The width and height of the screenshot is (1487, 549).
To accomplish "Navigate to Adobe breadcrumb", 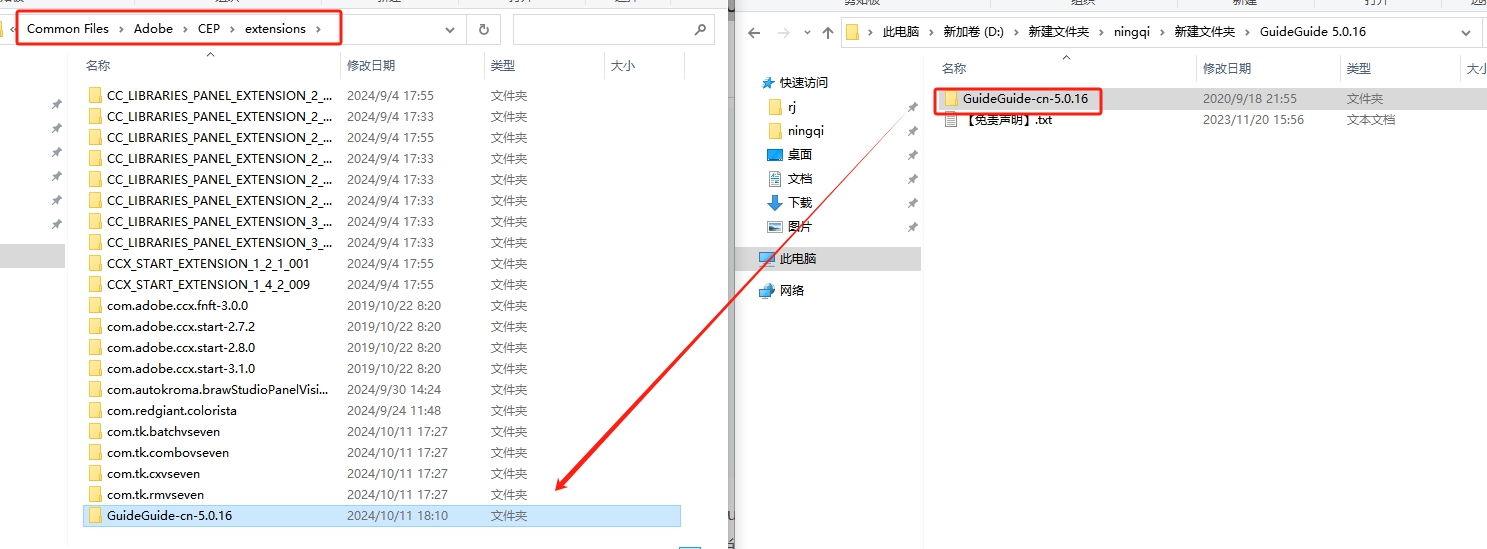I will point(153,29).
